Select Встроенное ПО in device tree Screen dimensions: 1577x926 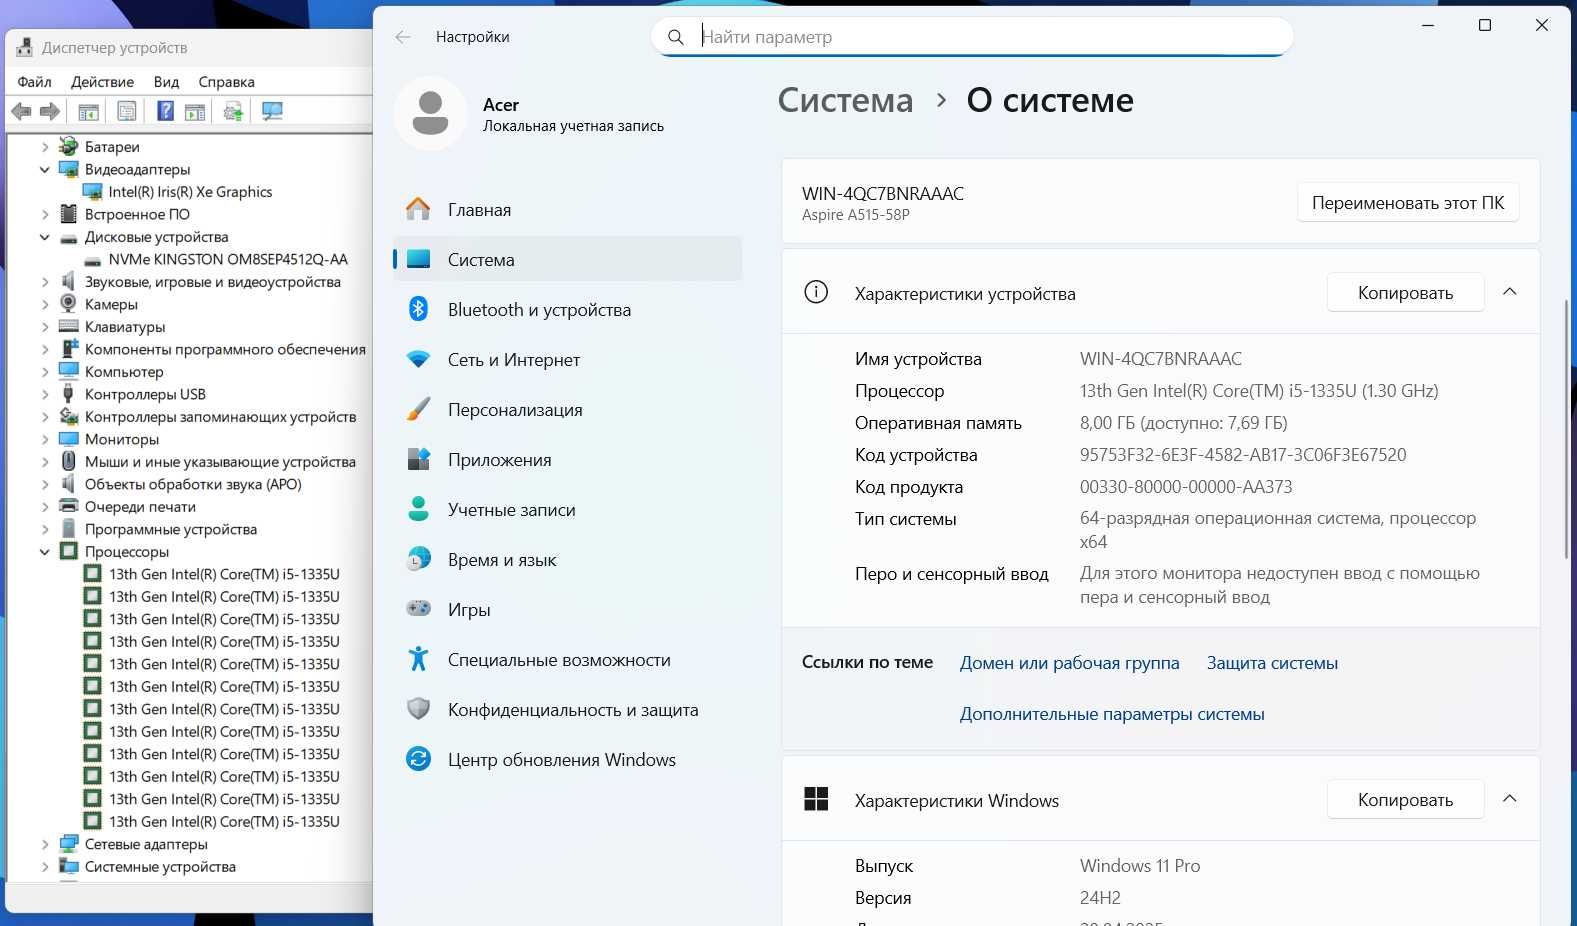(x=137, y=214)
